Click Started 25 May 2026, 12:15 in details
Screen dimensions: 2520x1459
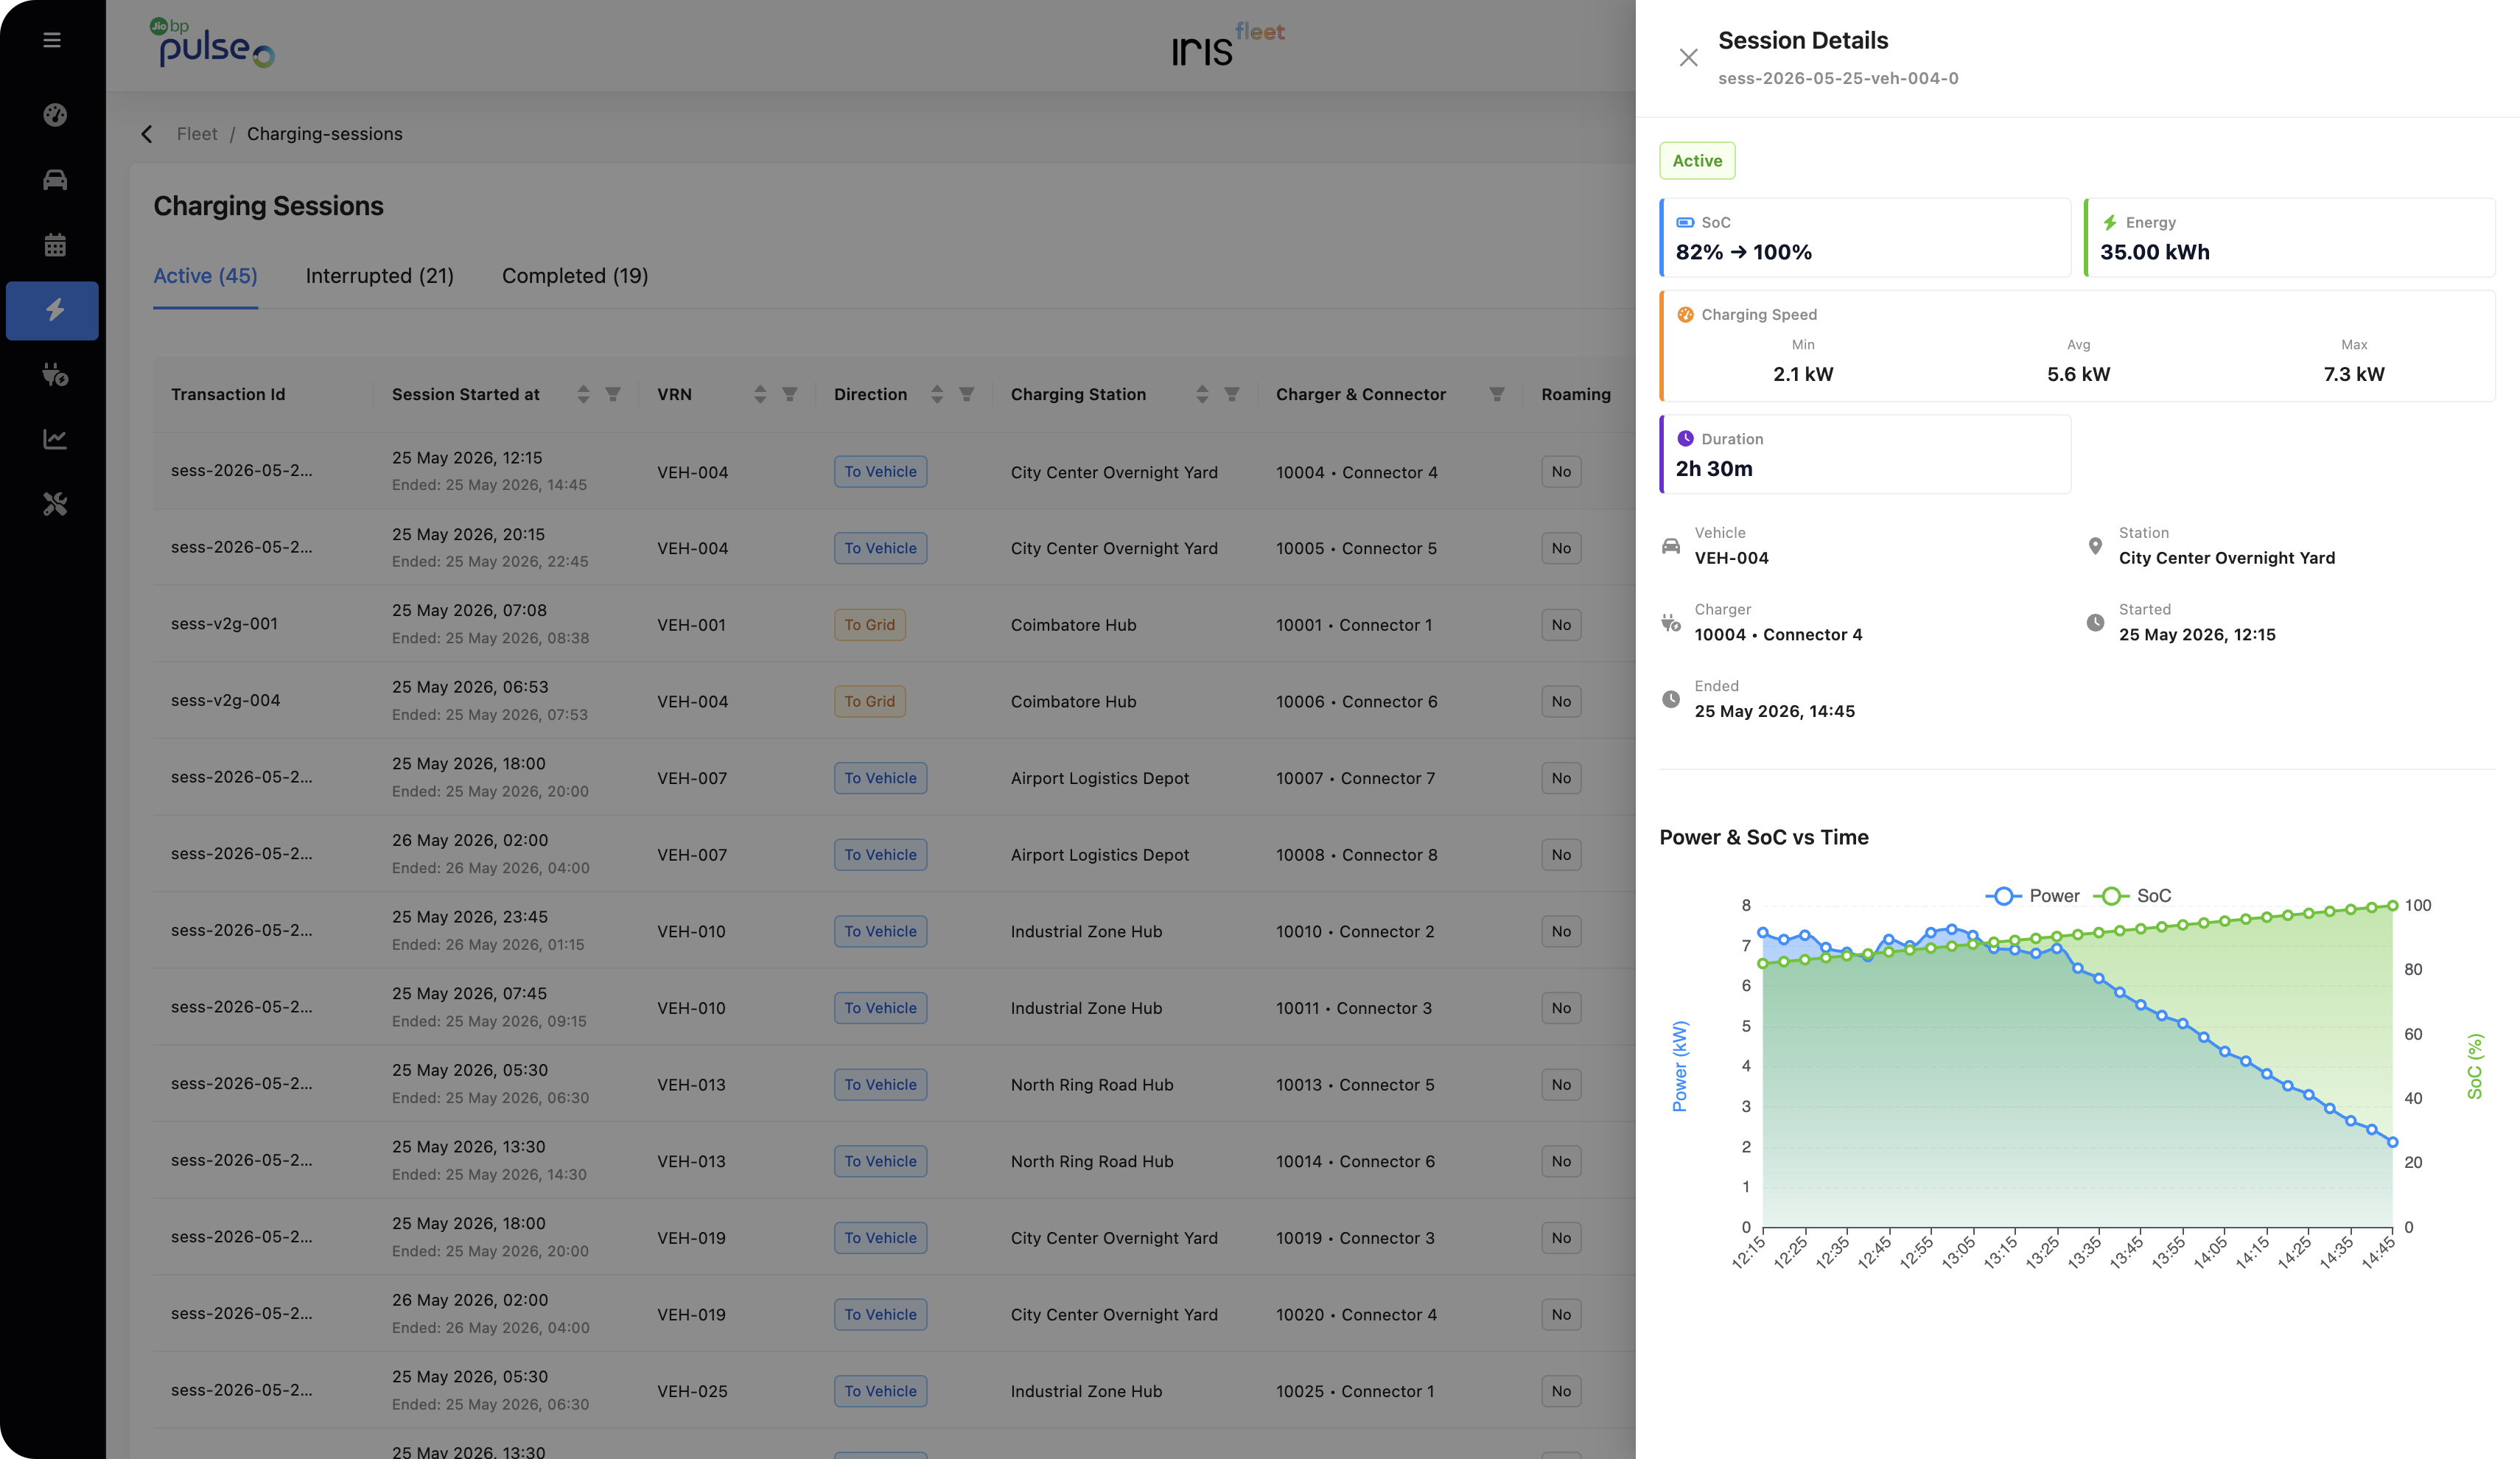pyautogui.click(x=2197, y=635)
